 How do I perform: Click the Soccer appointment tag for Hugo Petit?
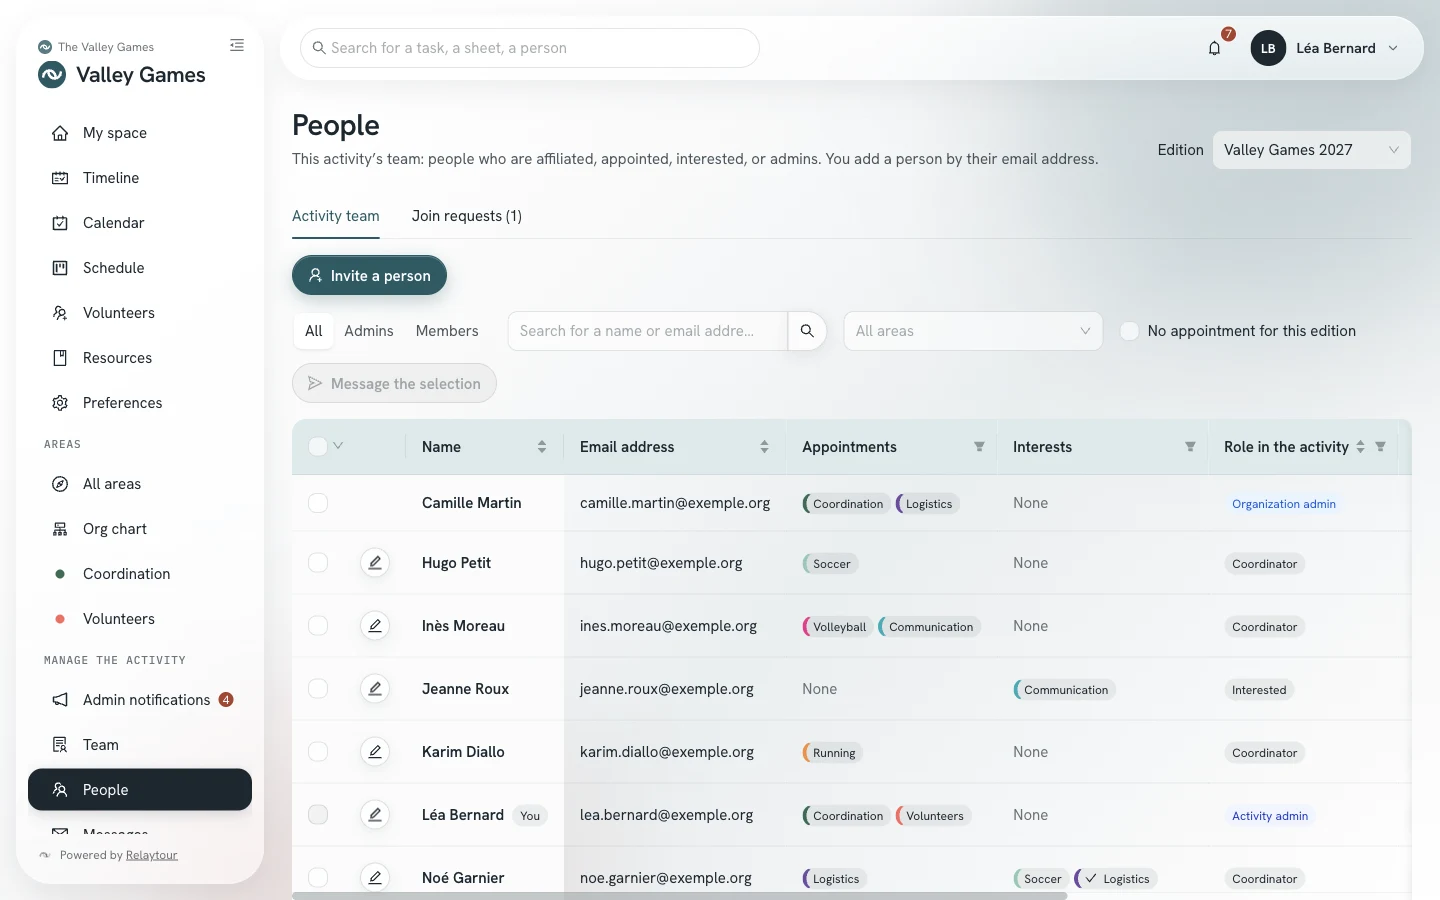click(831, 564)
